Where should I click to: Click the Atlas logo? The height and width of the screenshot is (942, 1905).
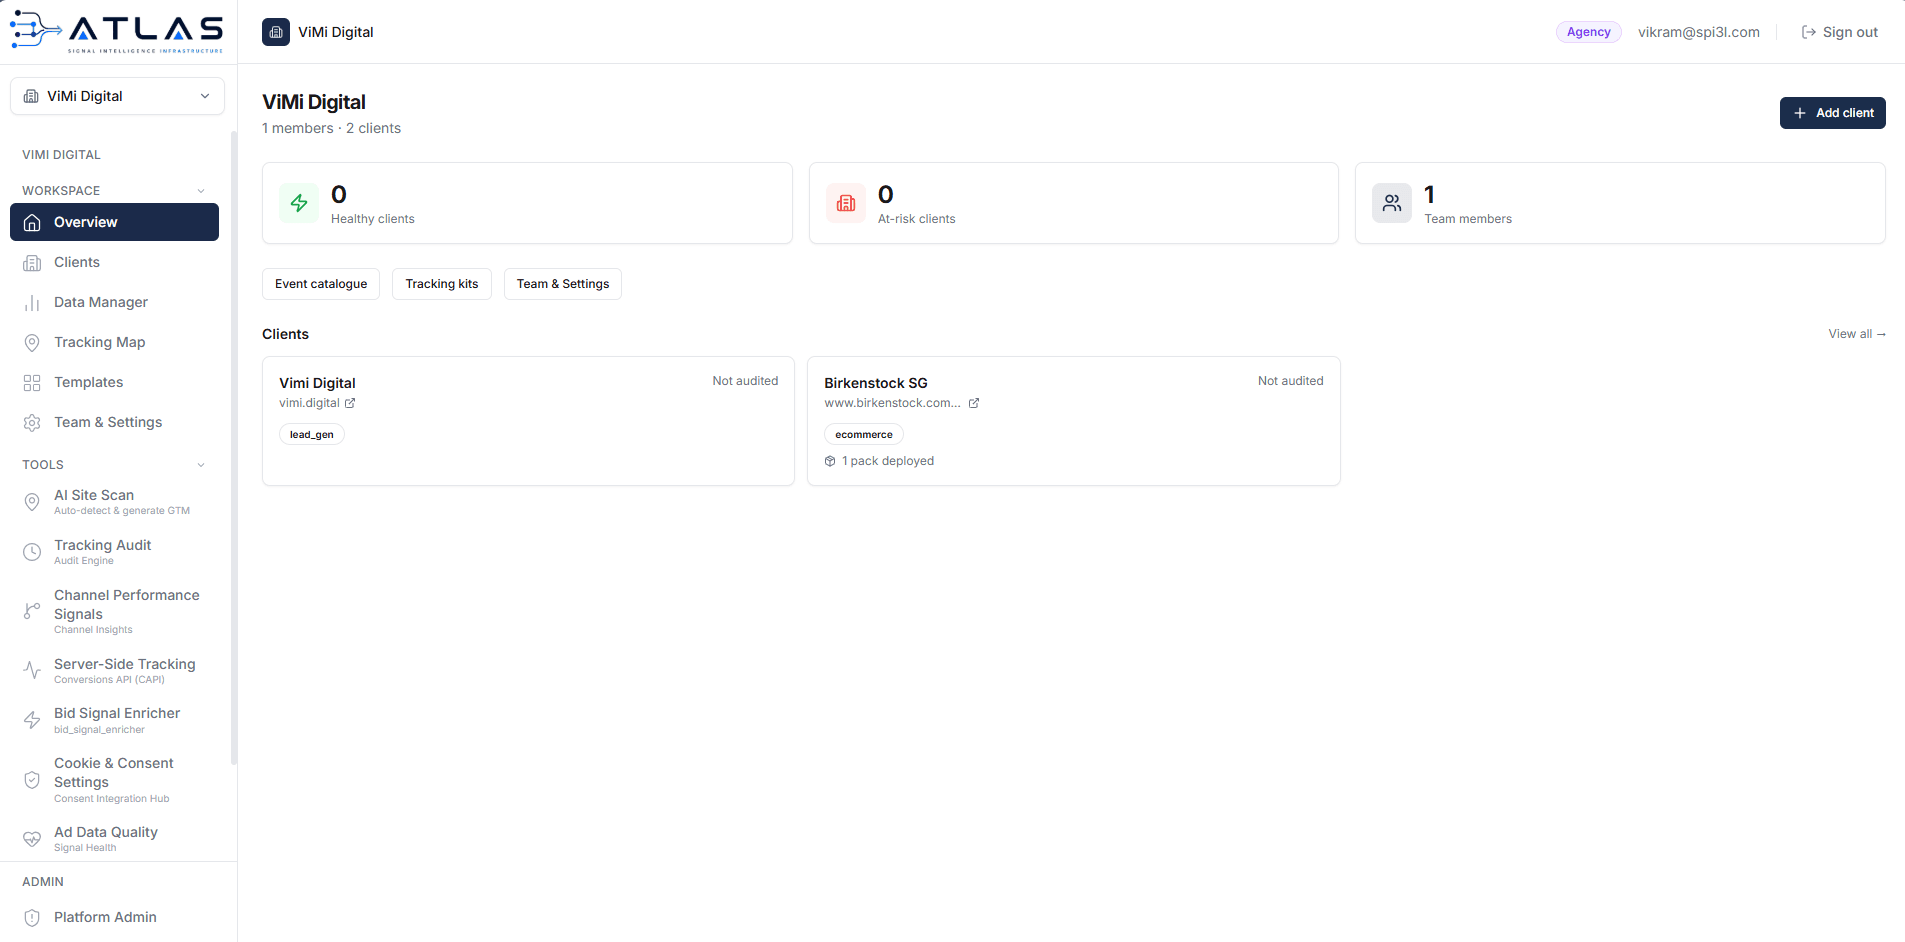click(117, 31)
